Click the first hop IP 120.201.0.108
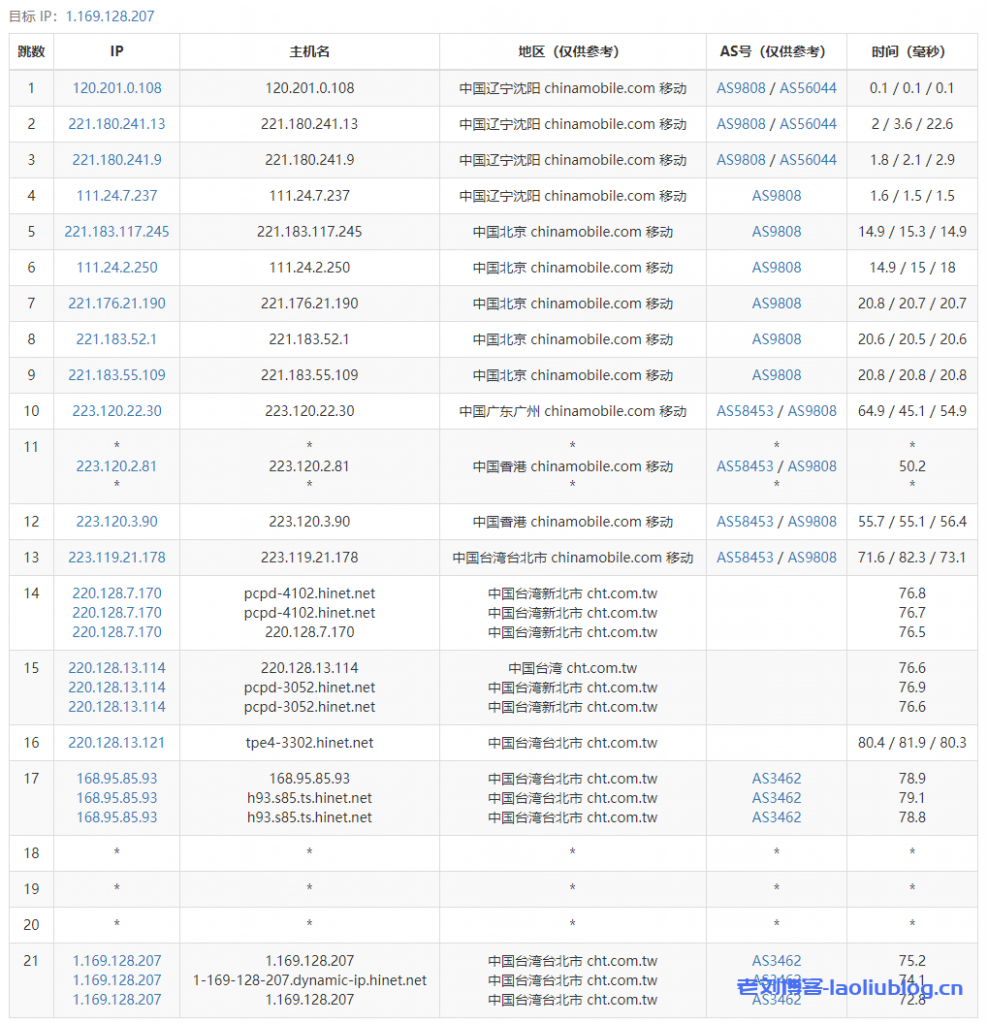 (x=115, y=88)
